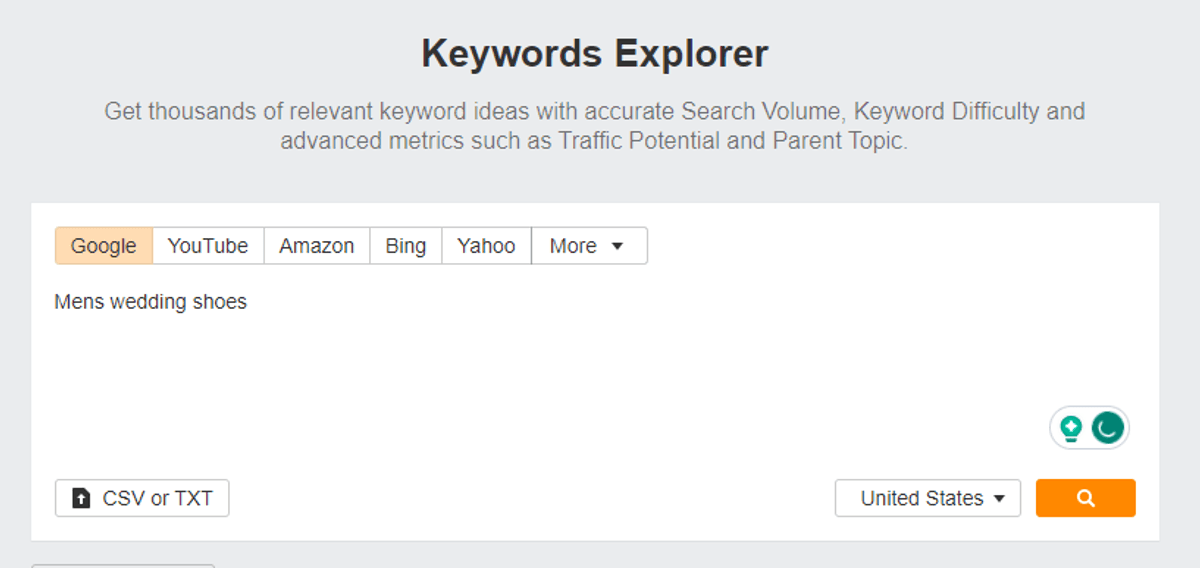
Task: Select the Yahoo search engine tab
Action: [x=486, y=246]
